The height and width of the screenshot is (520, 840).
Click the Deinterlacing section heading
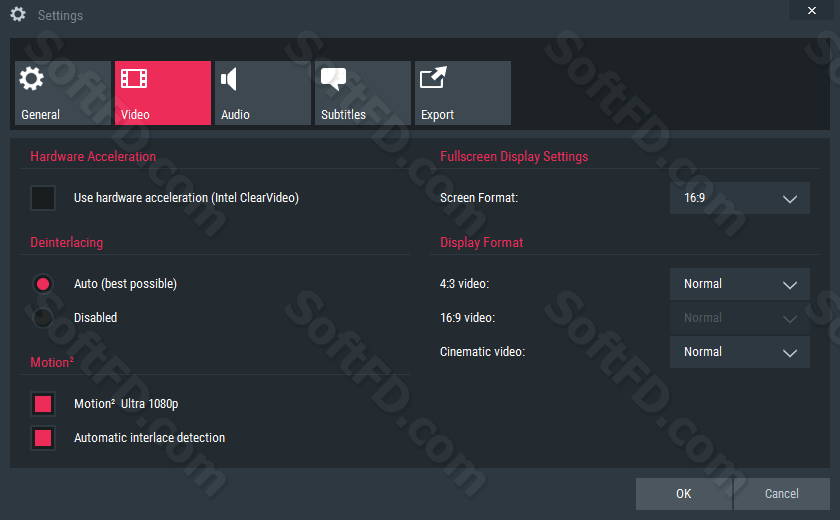coord(66,243)
